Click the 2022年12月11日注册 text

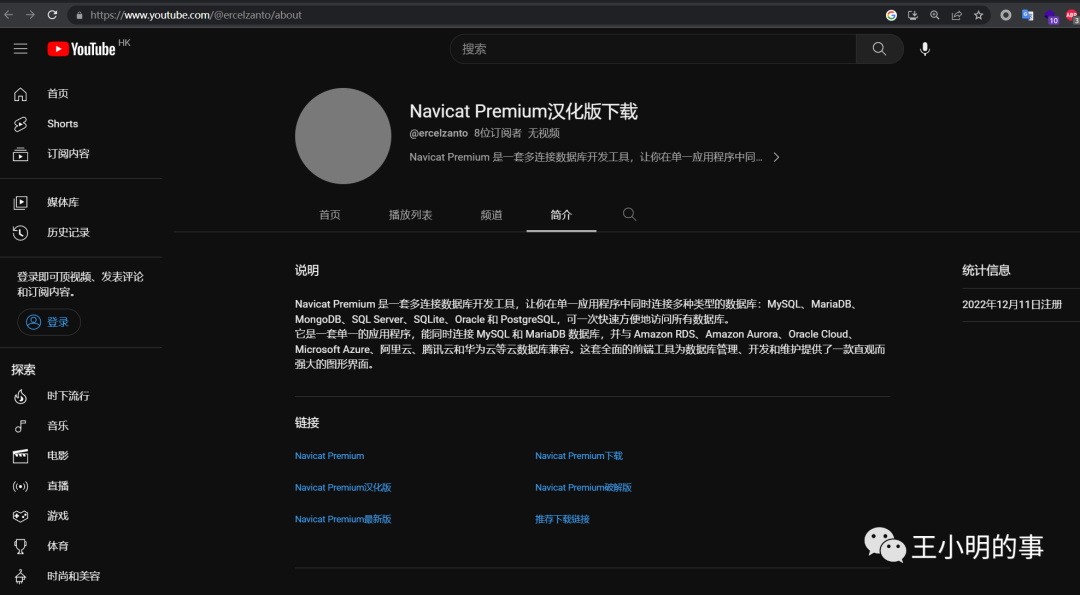coord(1012,304)
